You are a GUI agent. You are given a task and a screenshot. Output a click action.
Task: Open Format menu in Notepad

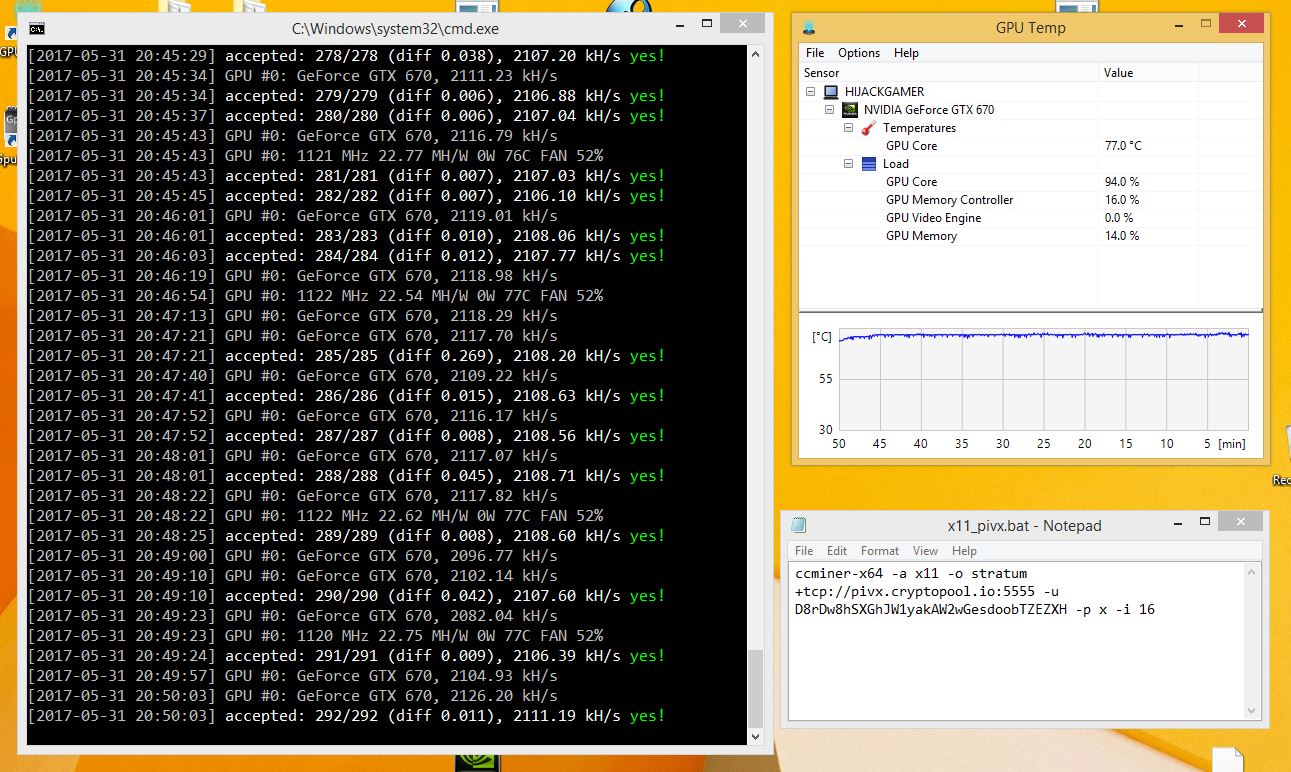click(x=880, y=551)
